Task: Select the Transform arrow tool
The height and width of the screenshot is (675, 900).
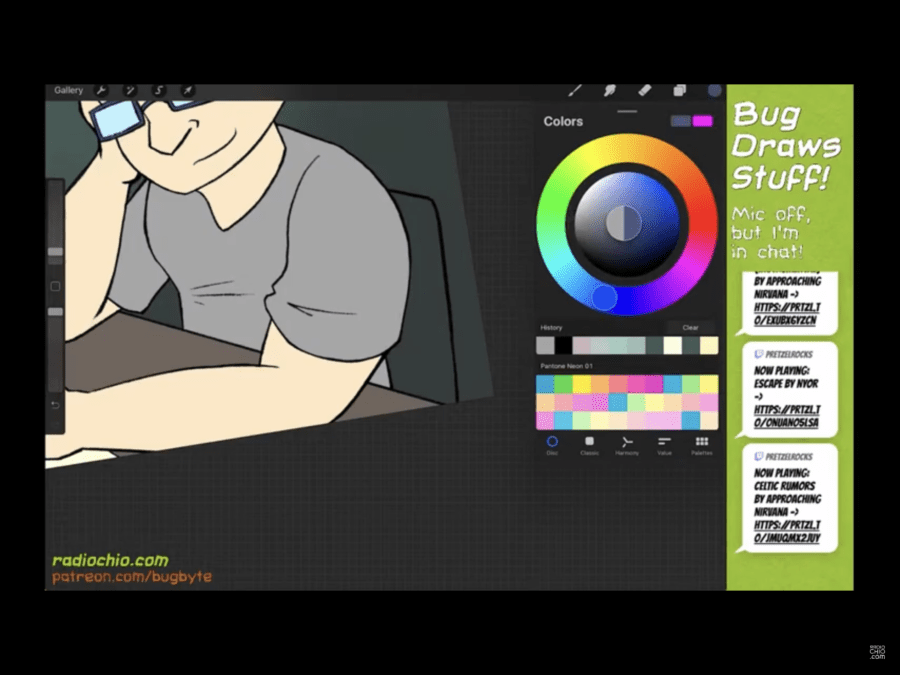Action: click(x=187, y=91)
